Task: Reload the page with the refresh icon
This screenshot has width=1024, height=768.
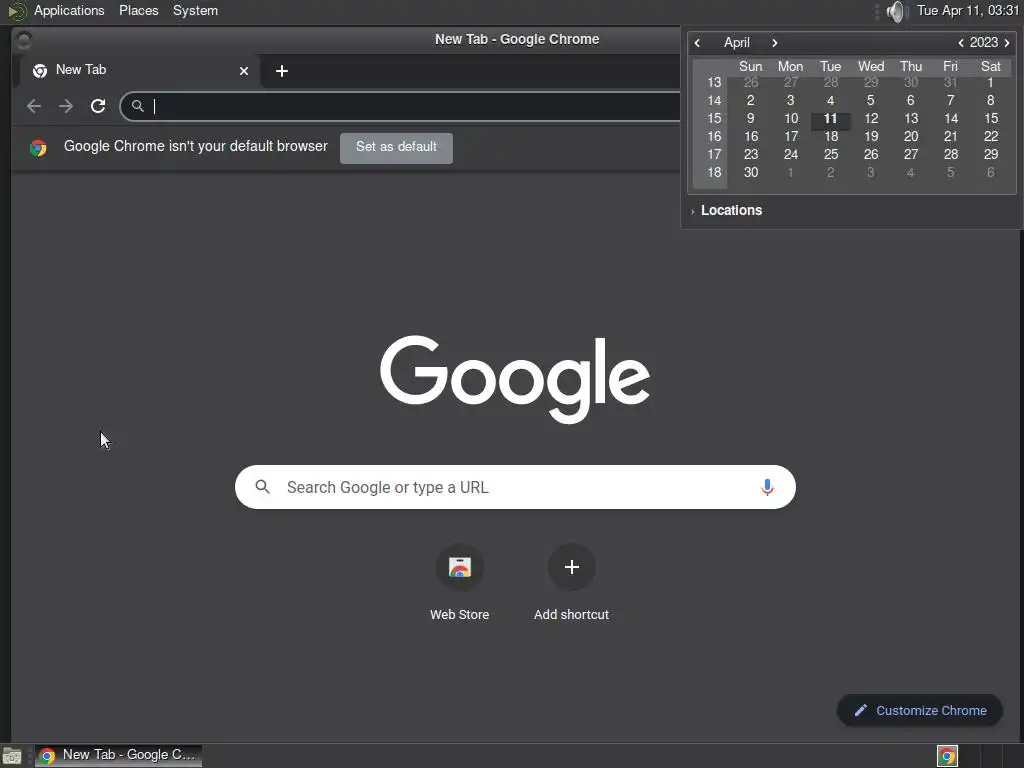Action: [x=98, y=106]
